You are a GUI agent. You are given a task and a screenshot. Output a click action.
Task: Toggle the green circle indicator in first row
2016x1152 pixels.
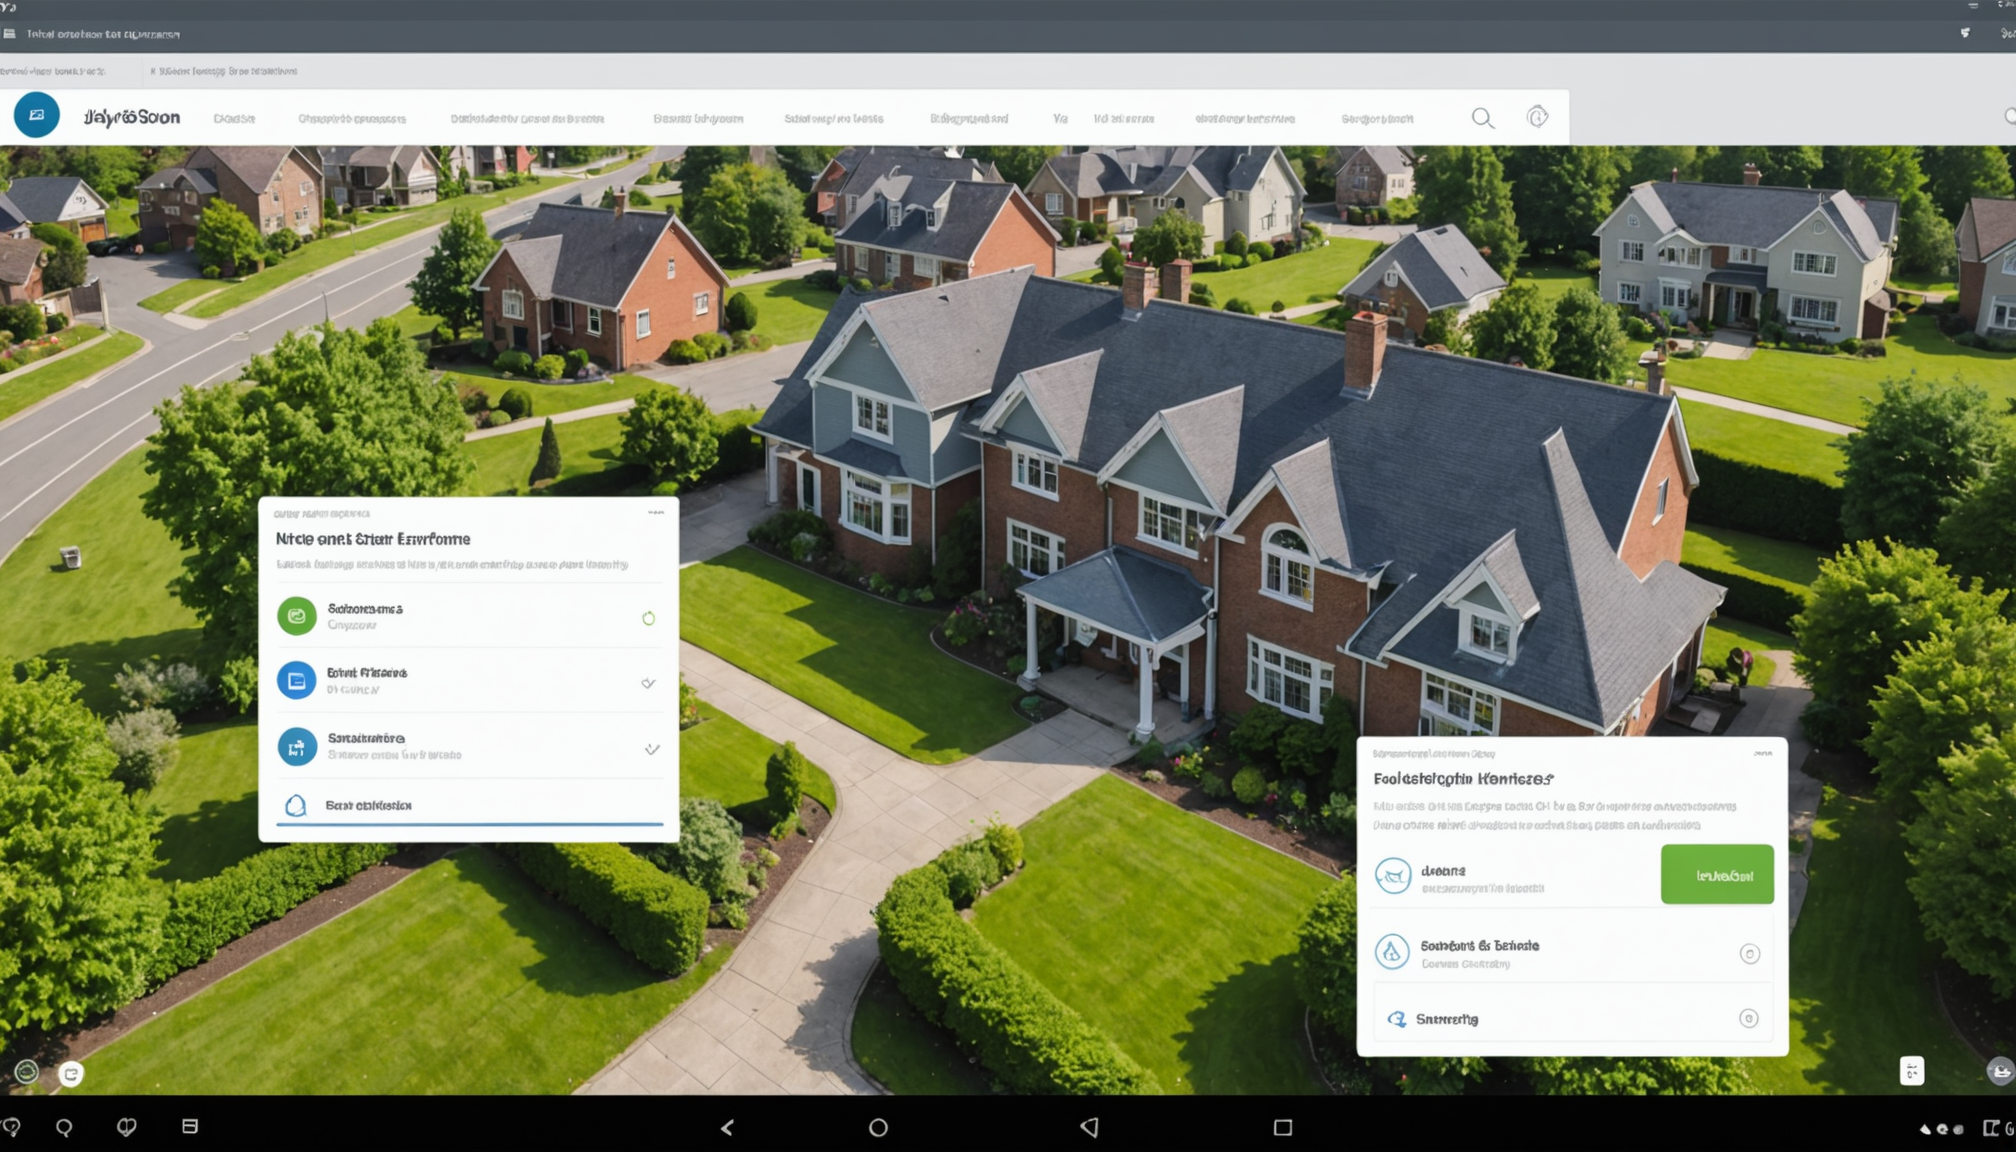(648, 618)
